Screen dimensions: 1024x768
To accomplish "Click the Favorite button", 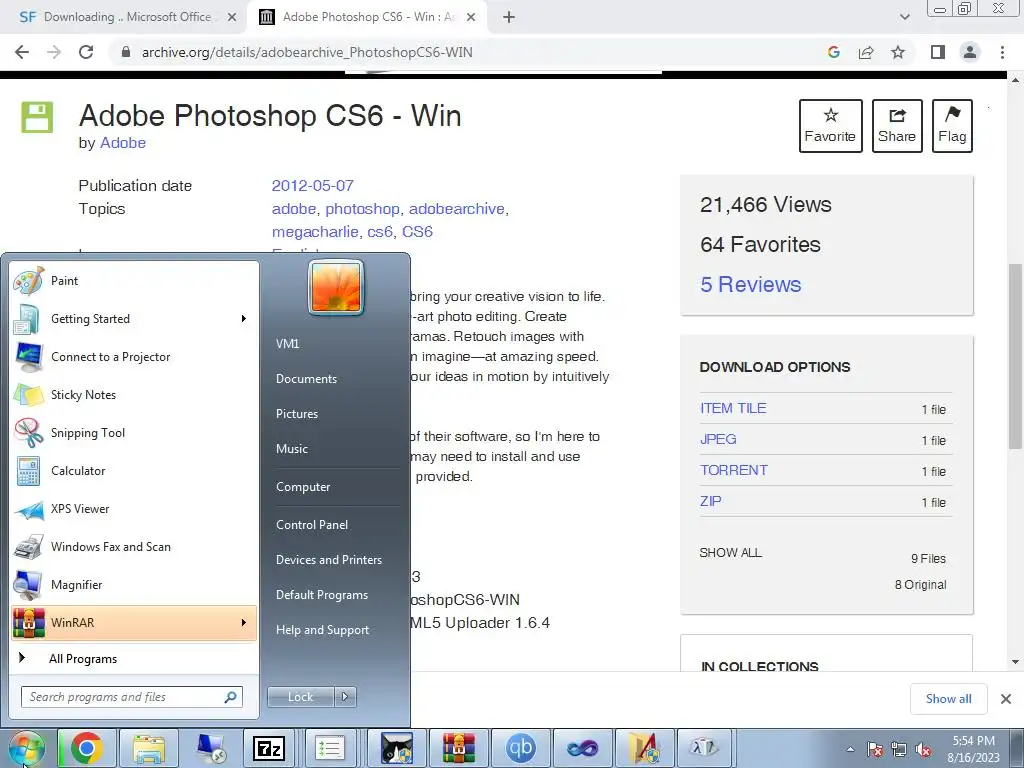I will [831, 126].
